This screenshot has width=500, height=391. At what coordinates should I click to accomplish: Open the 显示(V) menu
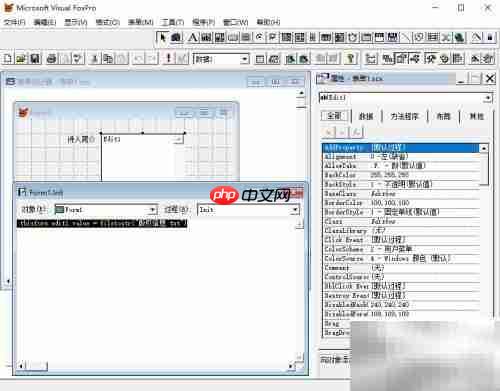click(x=76, y=22)
